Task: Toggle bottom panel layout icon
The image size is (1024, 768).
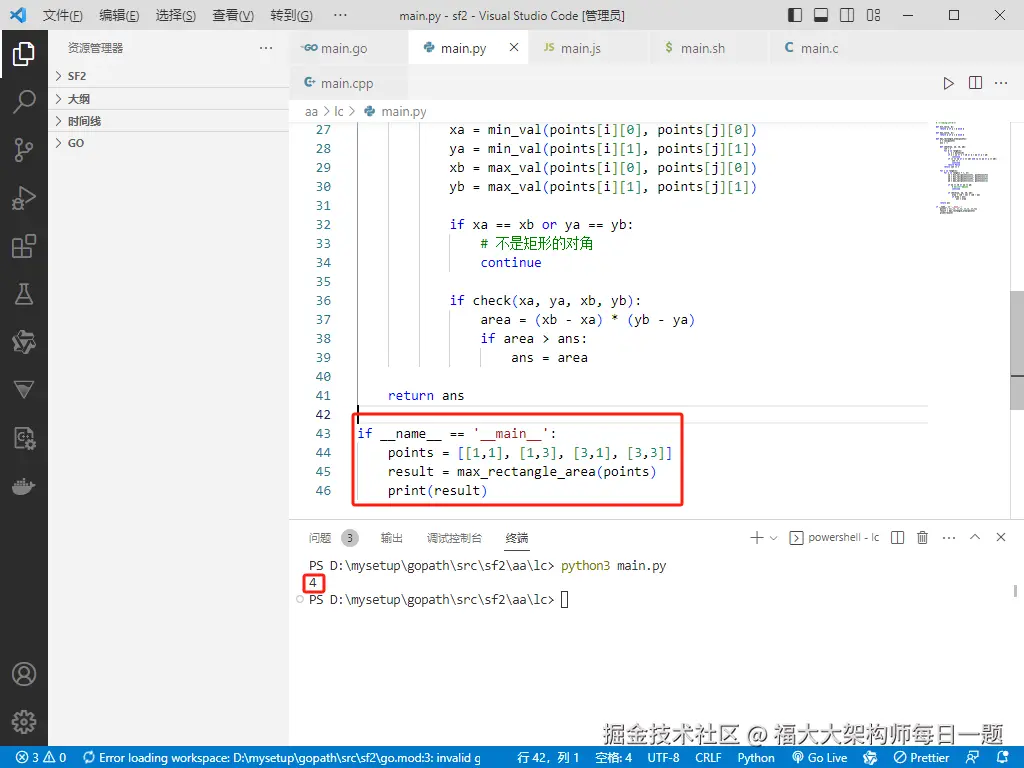Action: pyautogui.click(x=821, y=15)
